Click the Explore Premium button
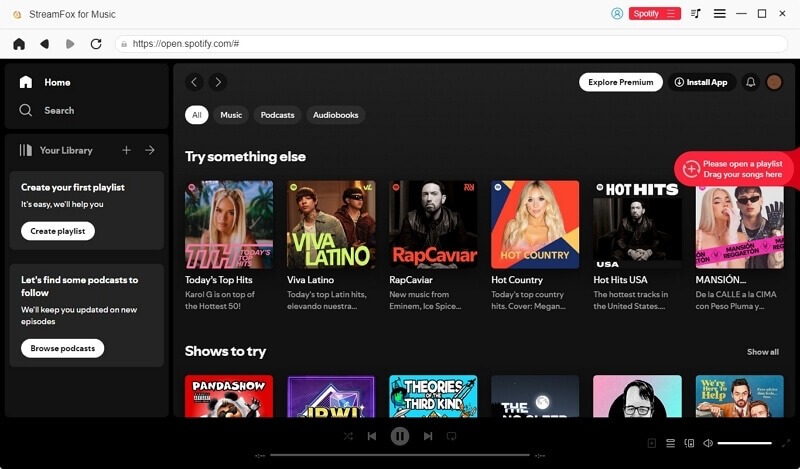 [x=620, y=82]
